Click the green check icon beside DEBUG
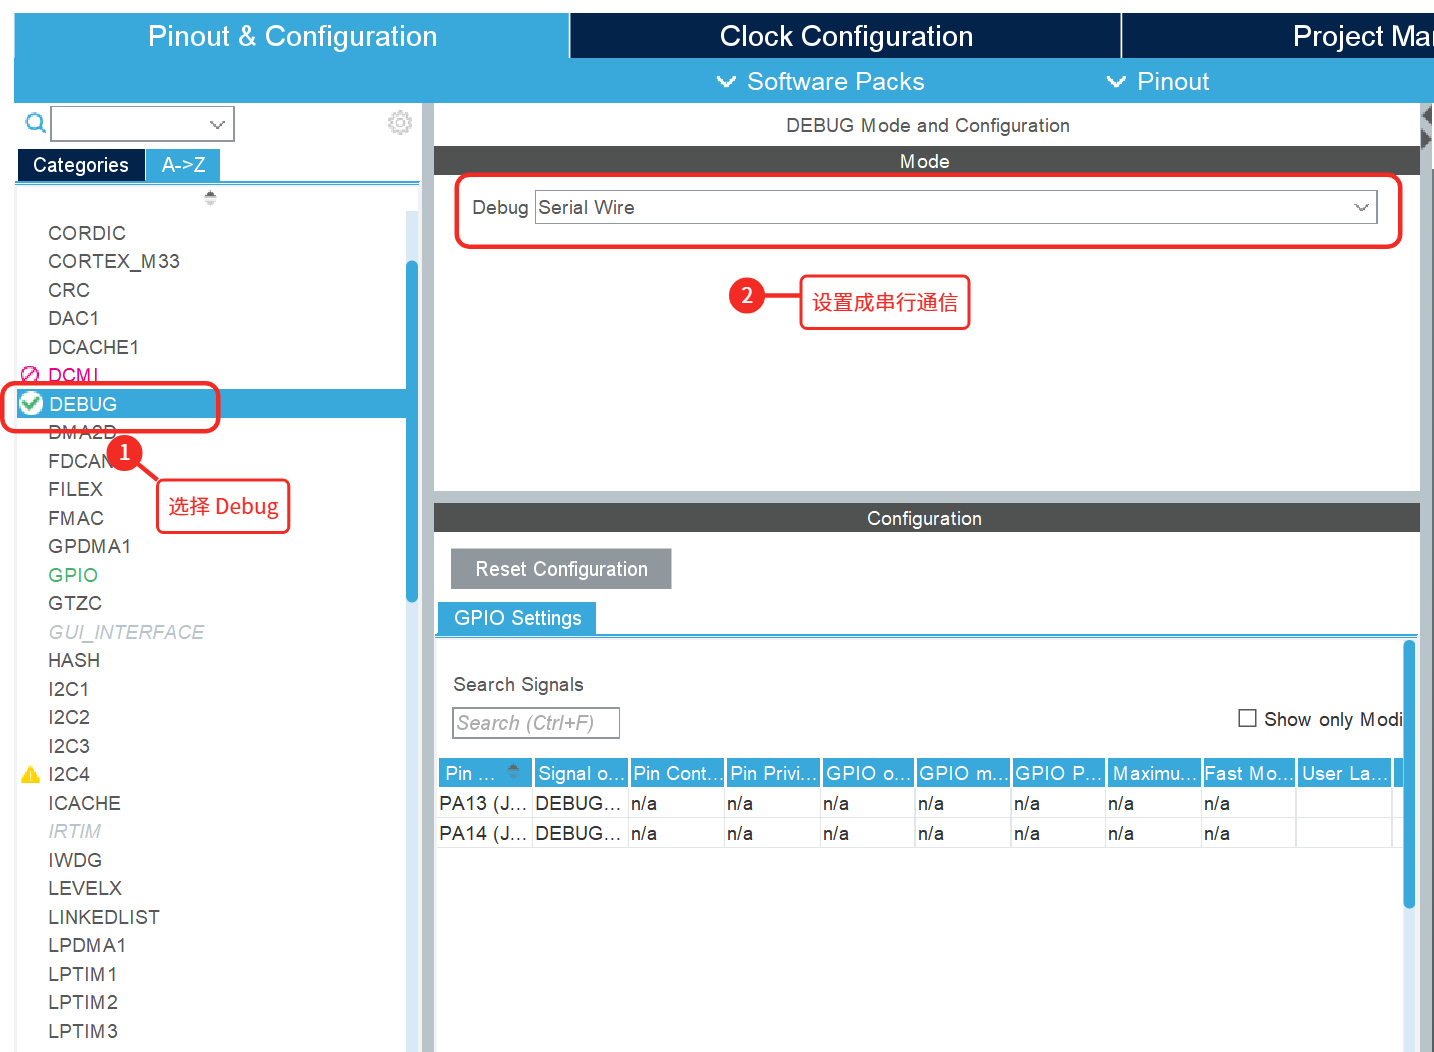Viewport: 1434px width, 1052px height. (x=31, y=403)
